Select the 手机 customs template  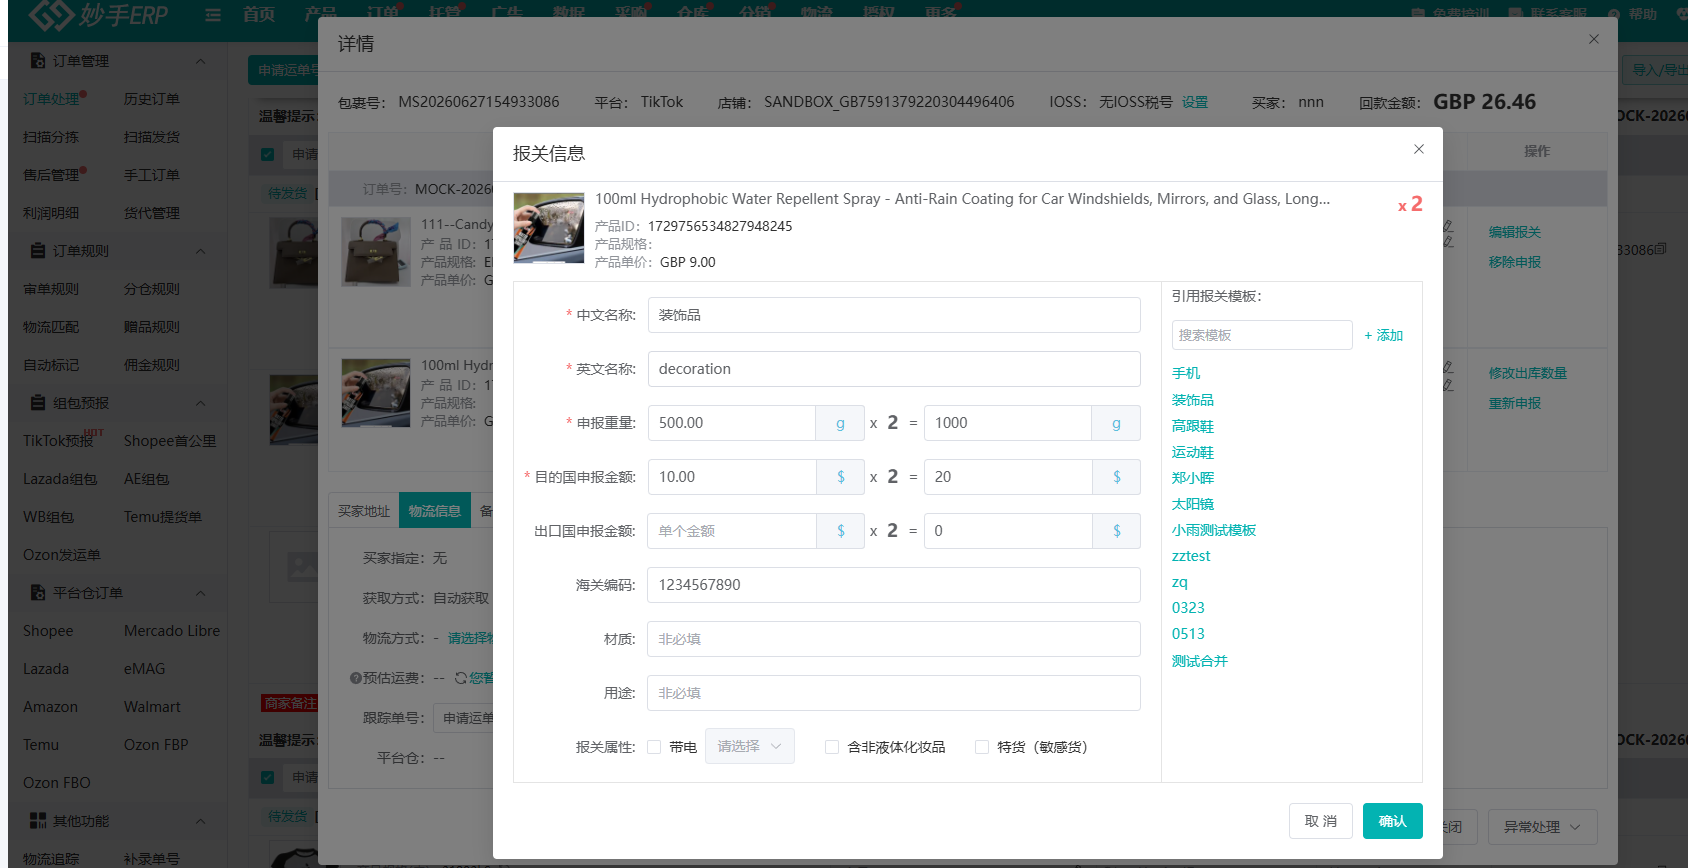(x=1186, y=373)
